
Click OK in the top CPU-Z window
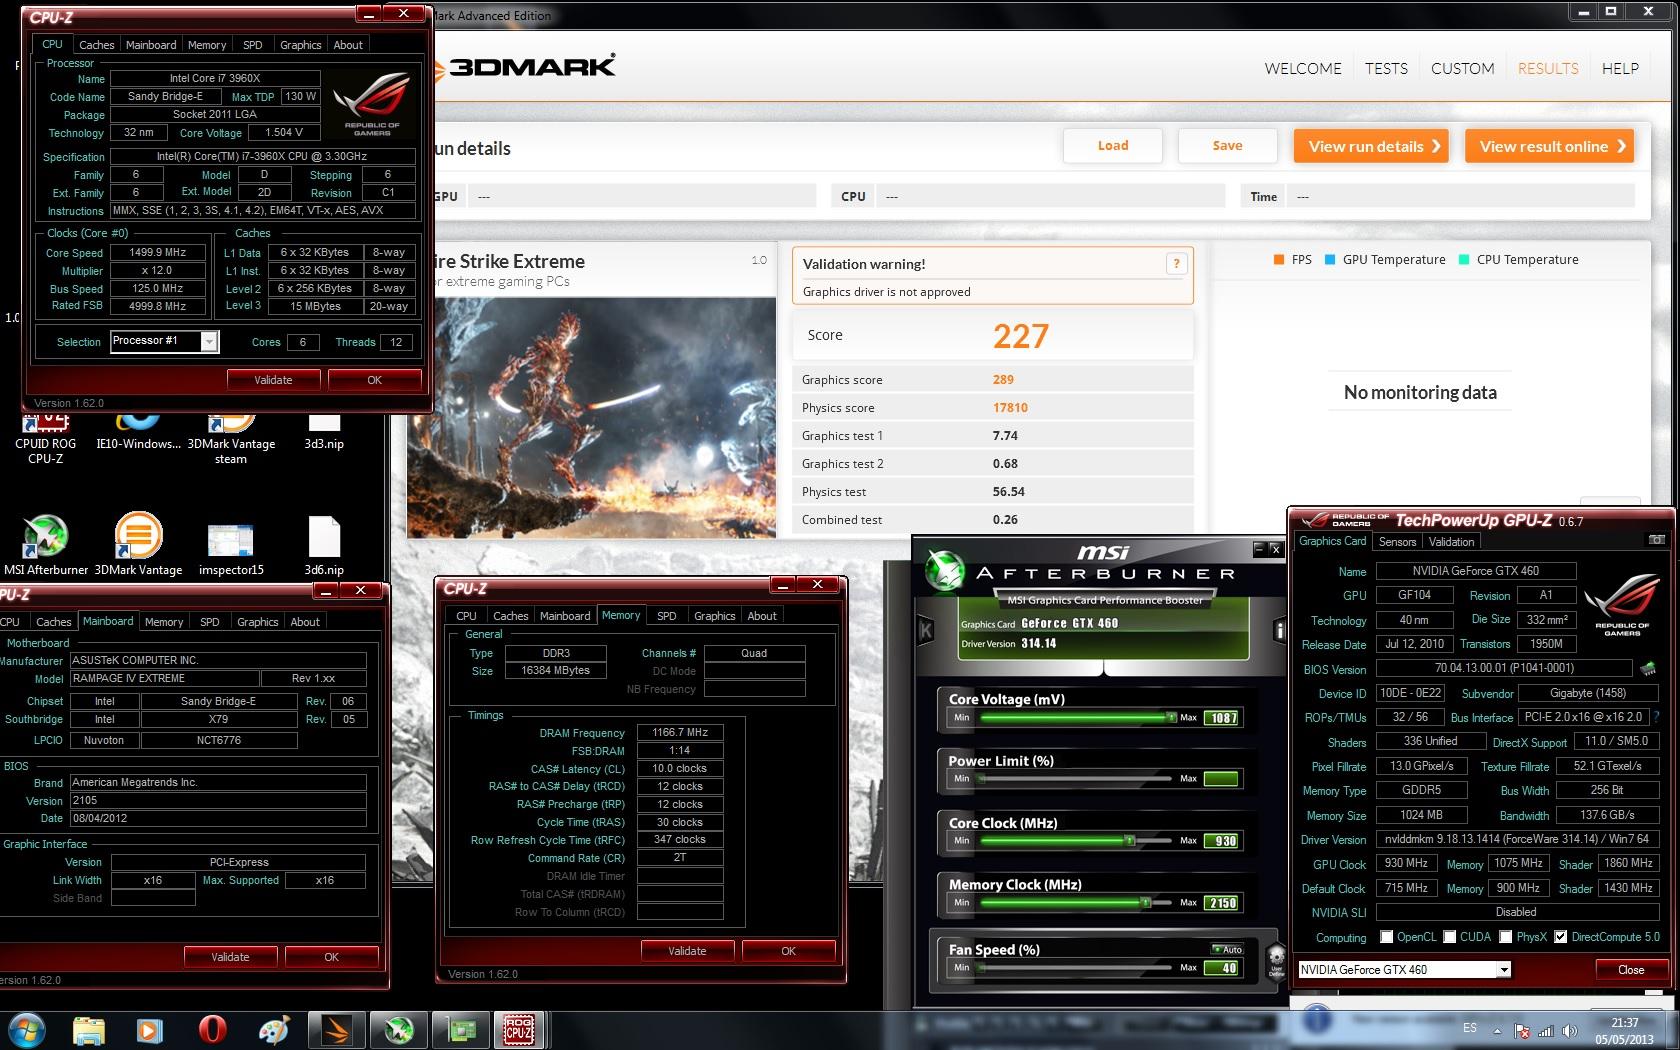pyautogui.click(x=374, y=380)
